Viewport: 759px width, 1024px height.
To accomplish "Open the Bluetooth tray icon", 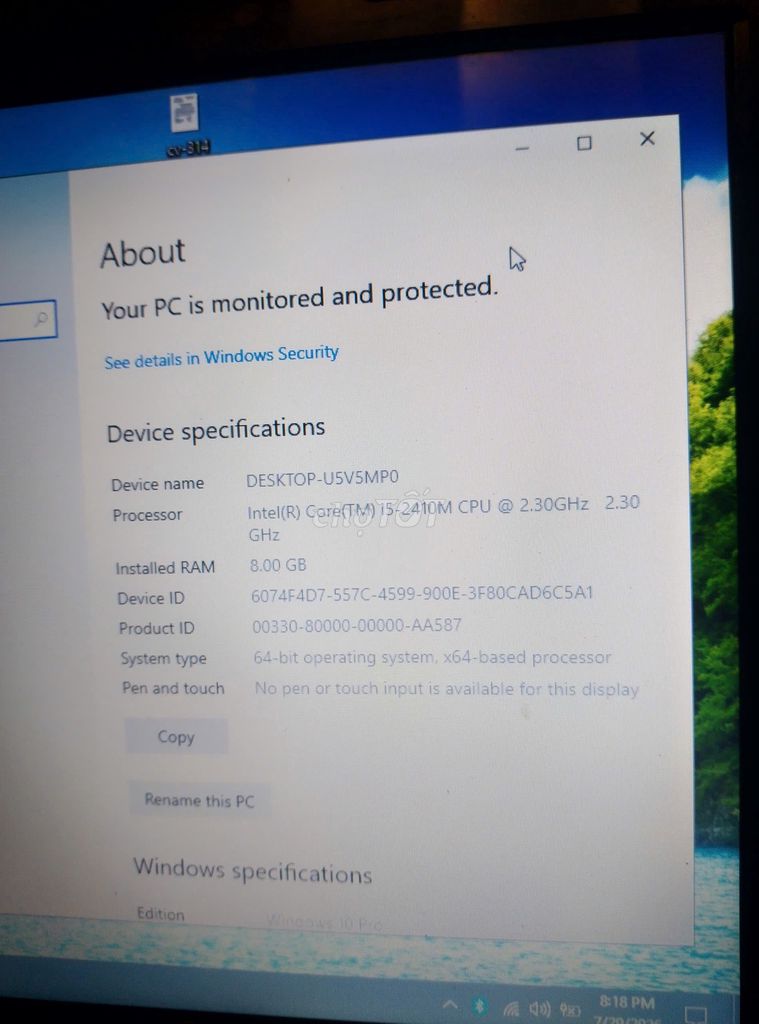I will tap(479, 1006).
